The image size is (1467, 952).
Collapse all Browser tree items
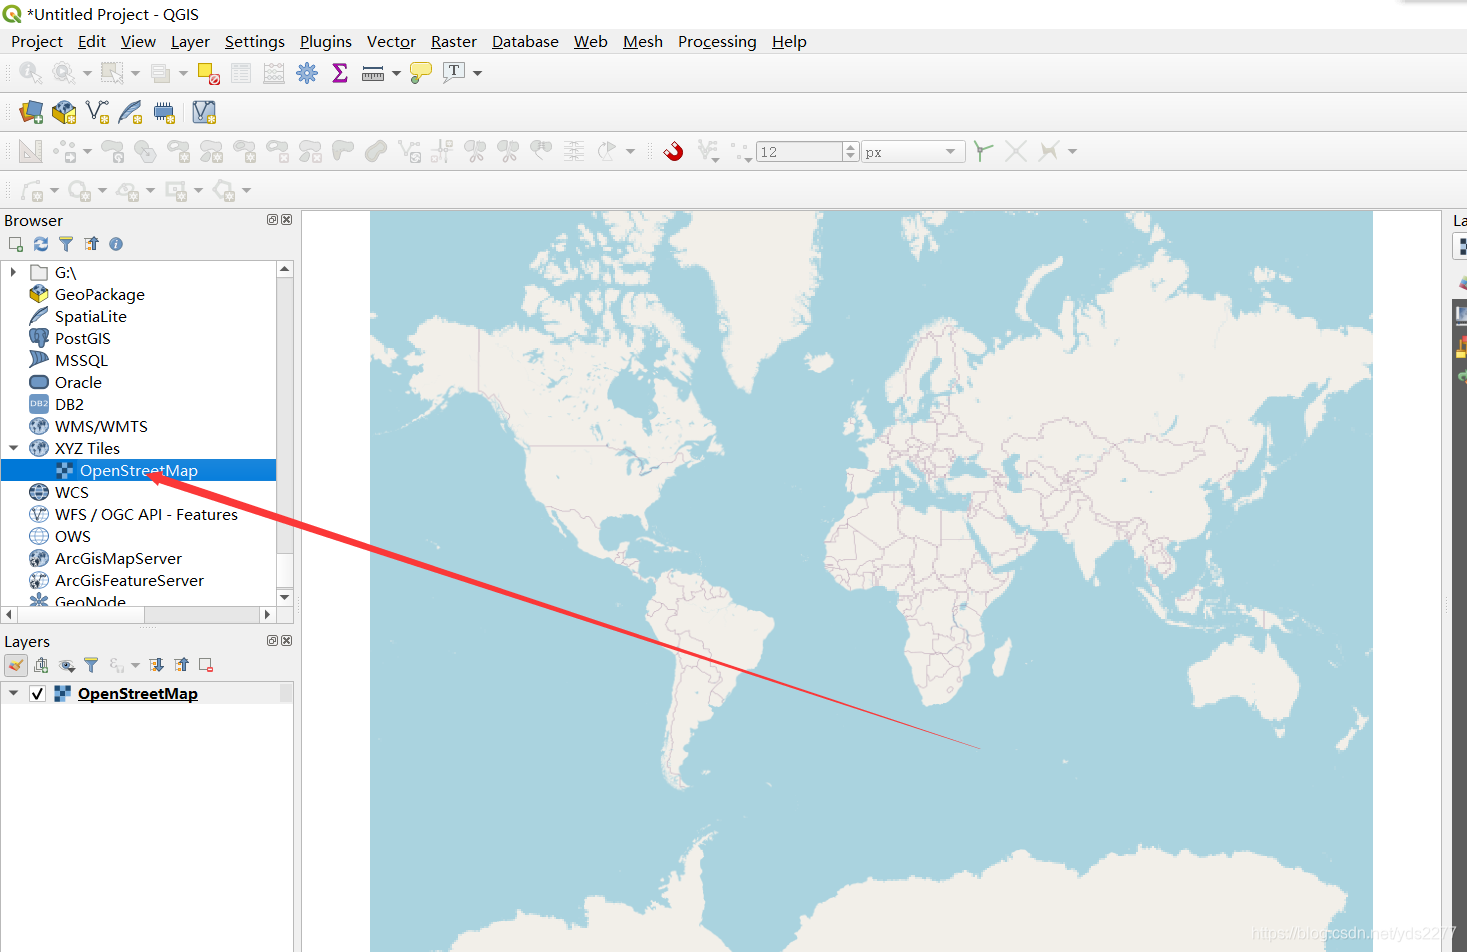[x=91, y=244]
